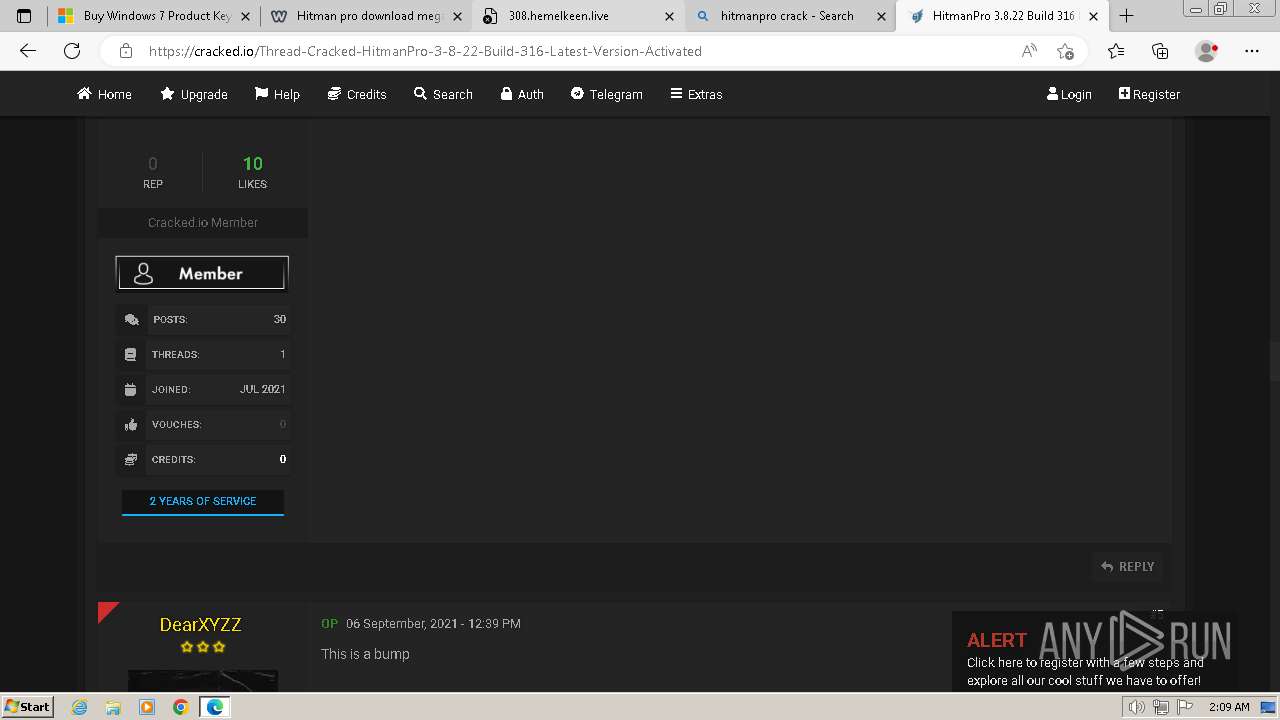This screenshot has height=720, width=1280.
Task: Open the Extras menu
Action: 696,94
